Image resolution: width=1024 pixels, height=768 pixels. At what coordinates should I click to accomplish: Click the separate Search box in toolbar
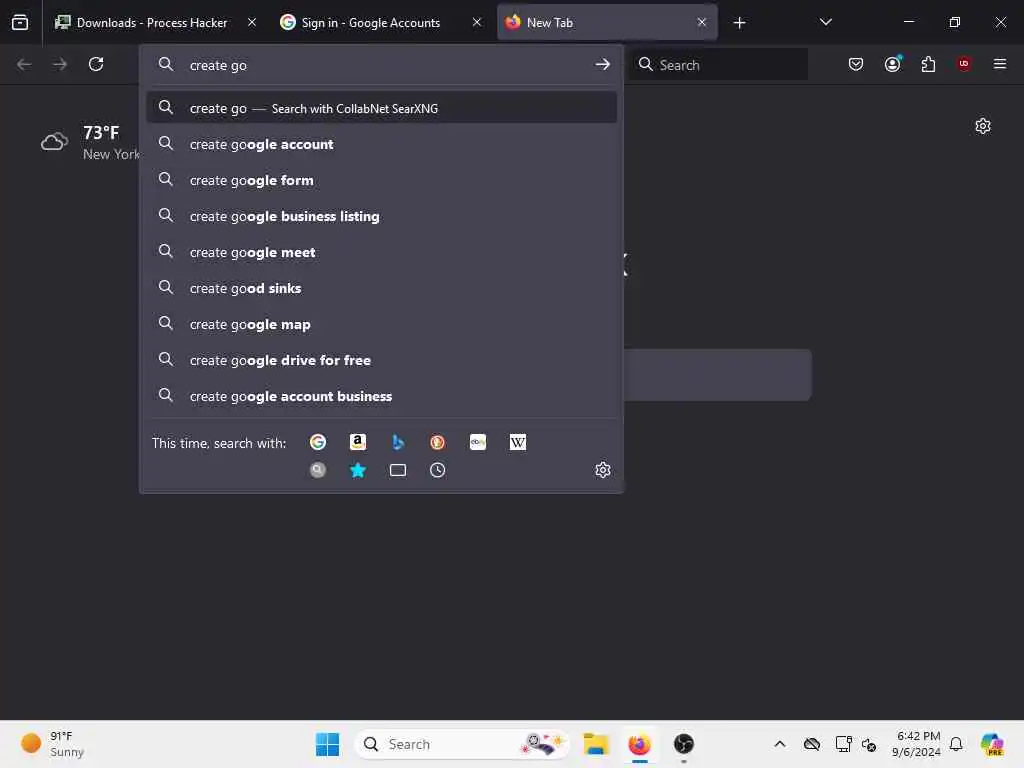coord(718,65)
